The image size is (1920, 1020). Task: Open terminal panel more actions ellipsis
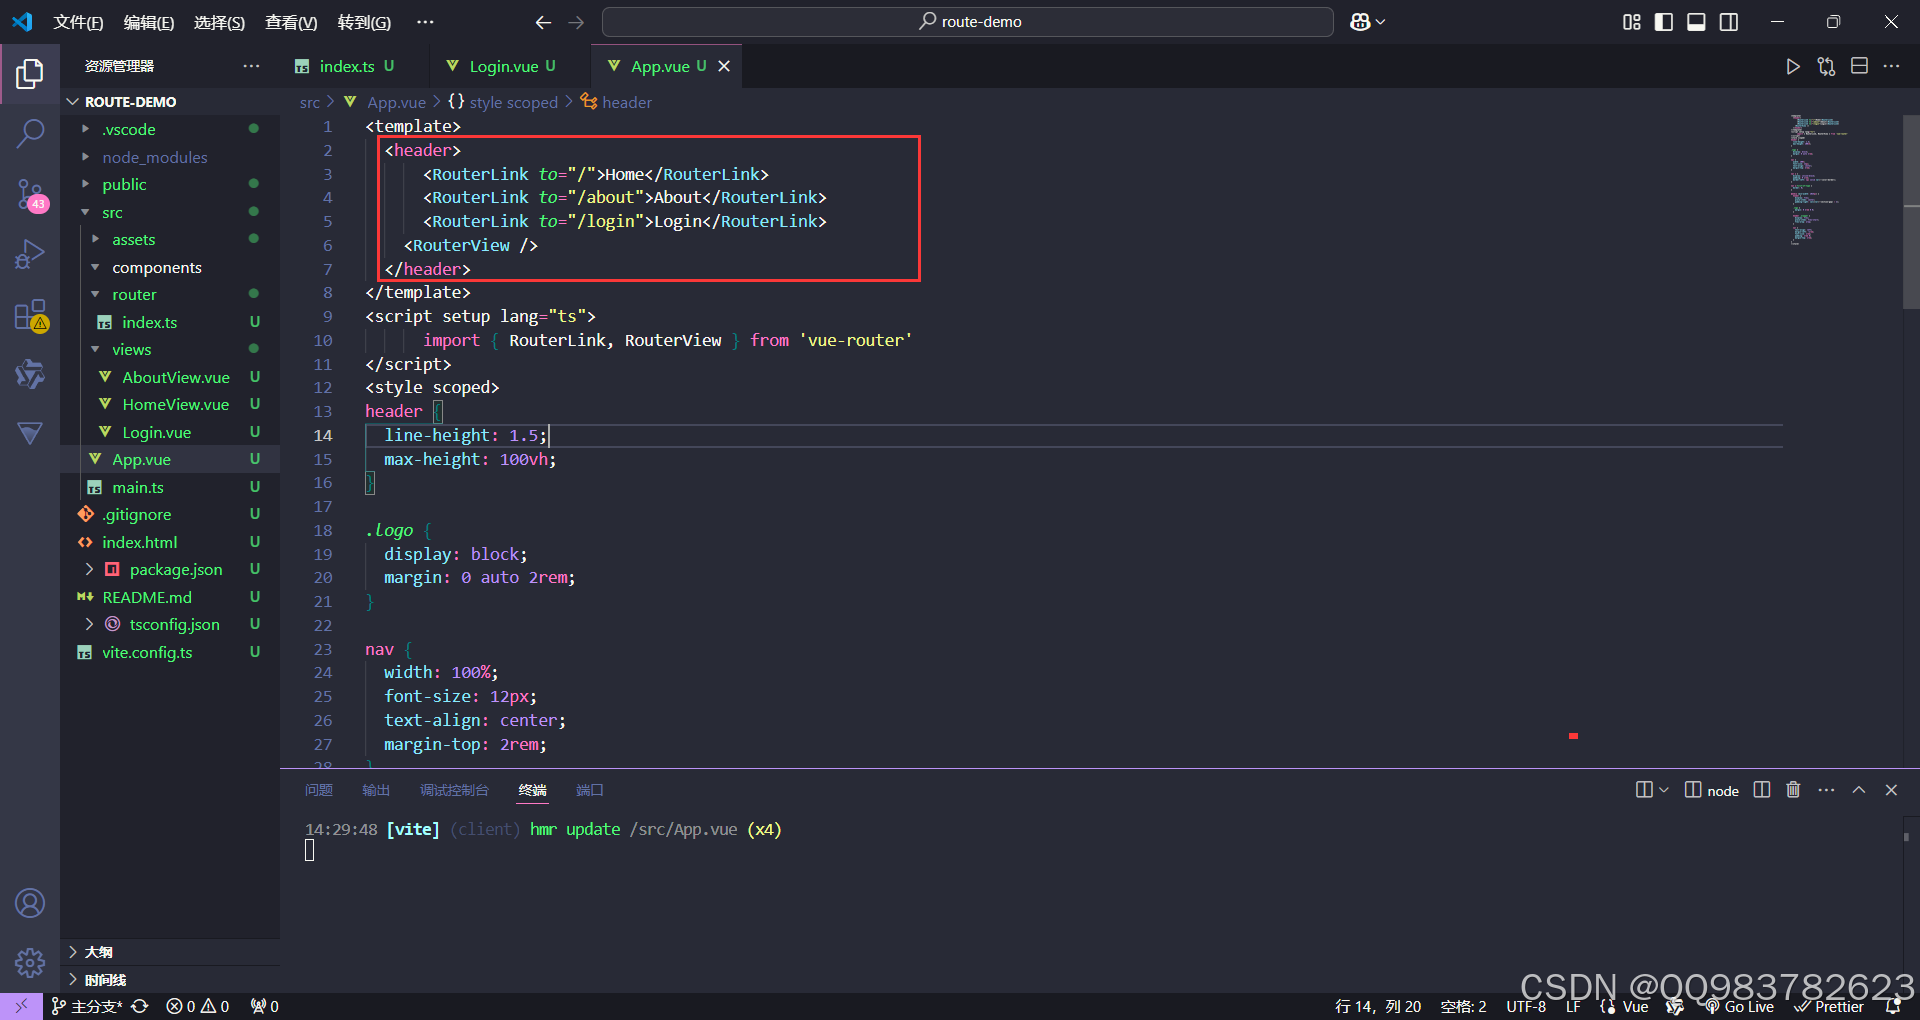click(x=1826, y=790)
